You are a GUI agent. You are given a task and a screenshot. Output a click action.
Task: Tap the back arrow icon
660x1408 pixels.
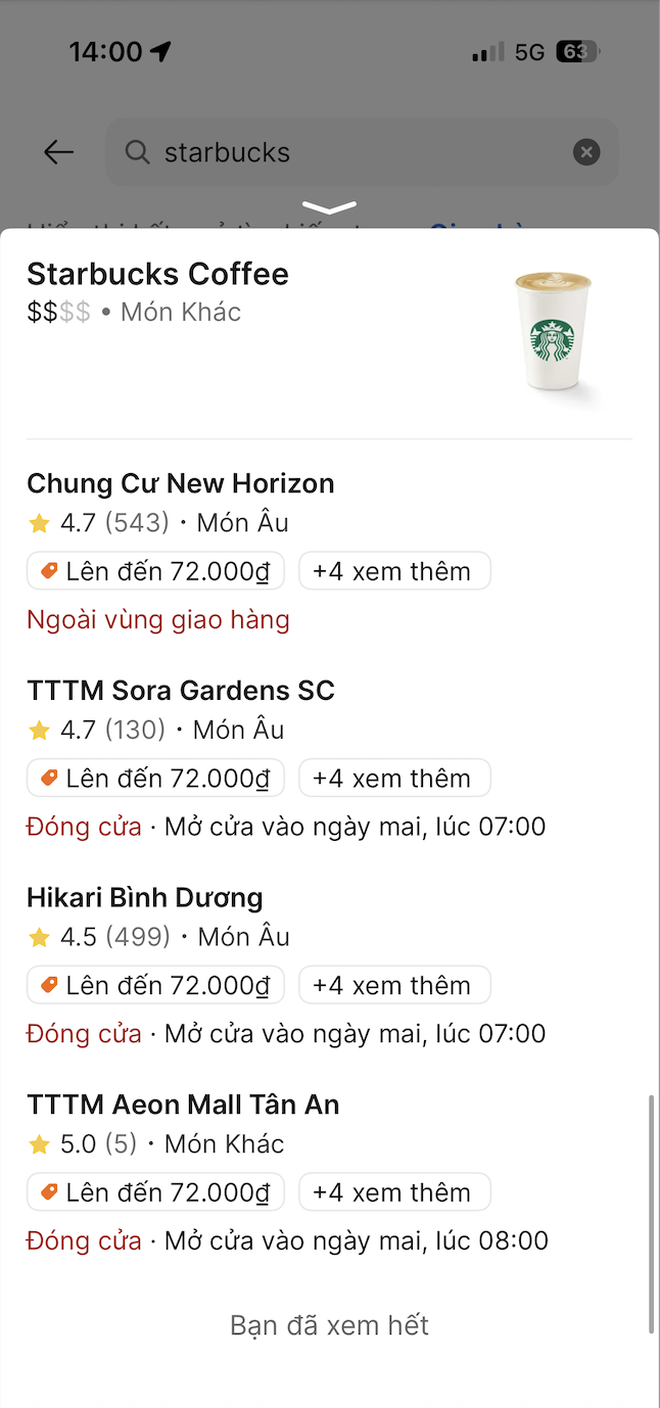click(x=59, y=152)
